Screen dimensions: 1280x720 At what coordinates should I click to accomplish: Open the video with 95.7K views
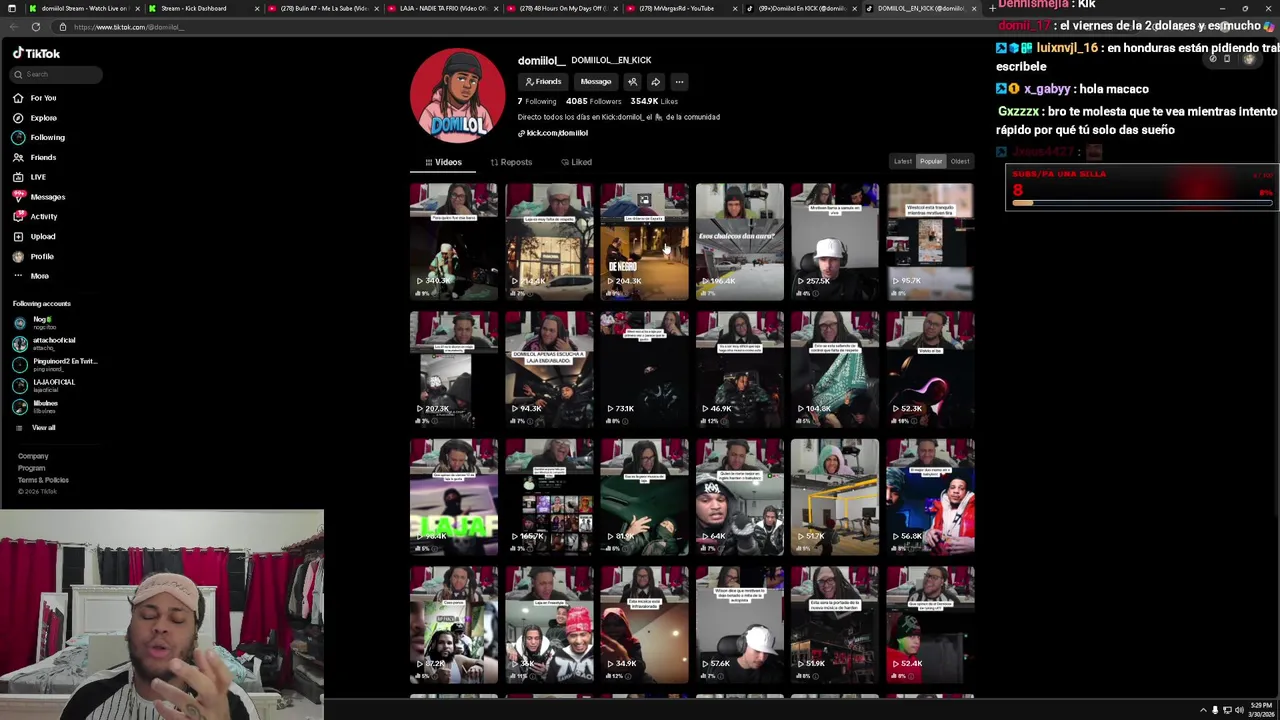click(x=930, y=241)
